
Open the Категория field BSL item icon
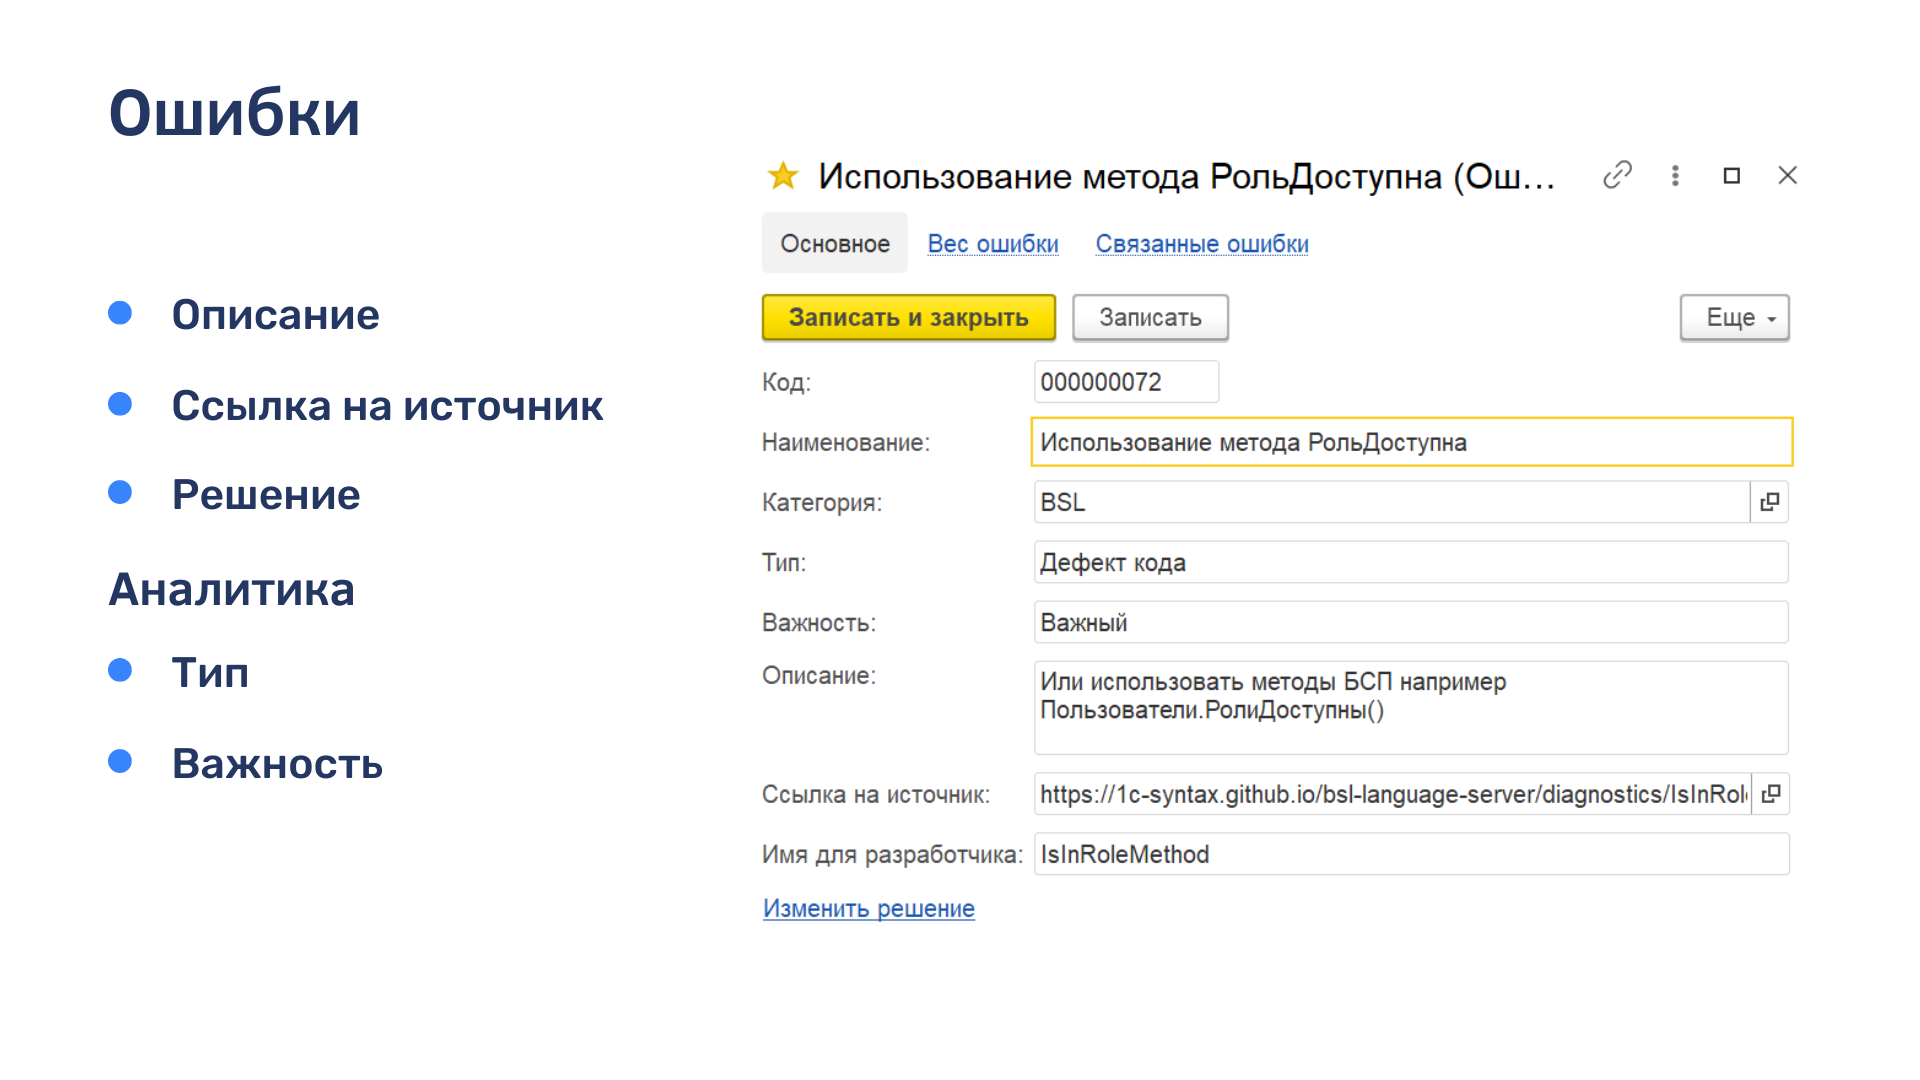coord(1769,502)
